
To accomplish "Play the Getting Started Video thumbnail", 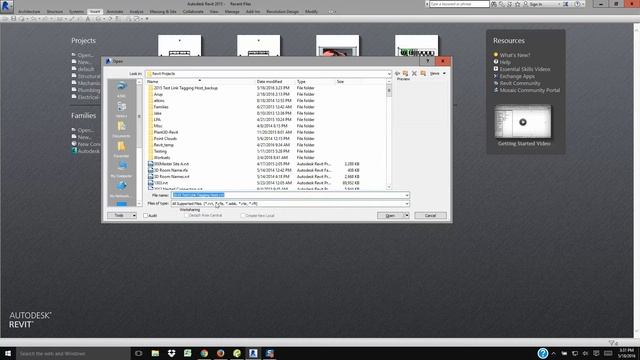I will pyautogui.click(x=523, y=122).
